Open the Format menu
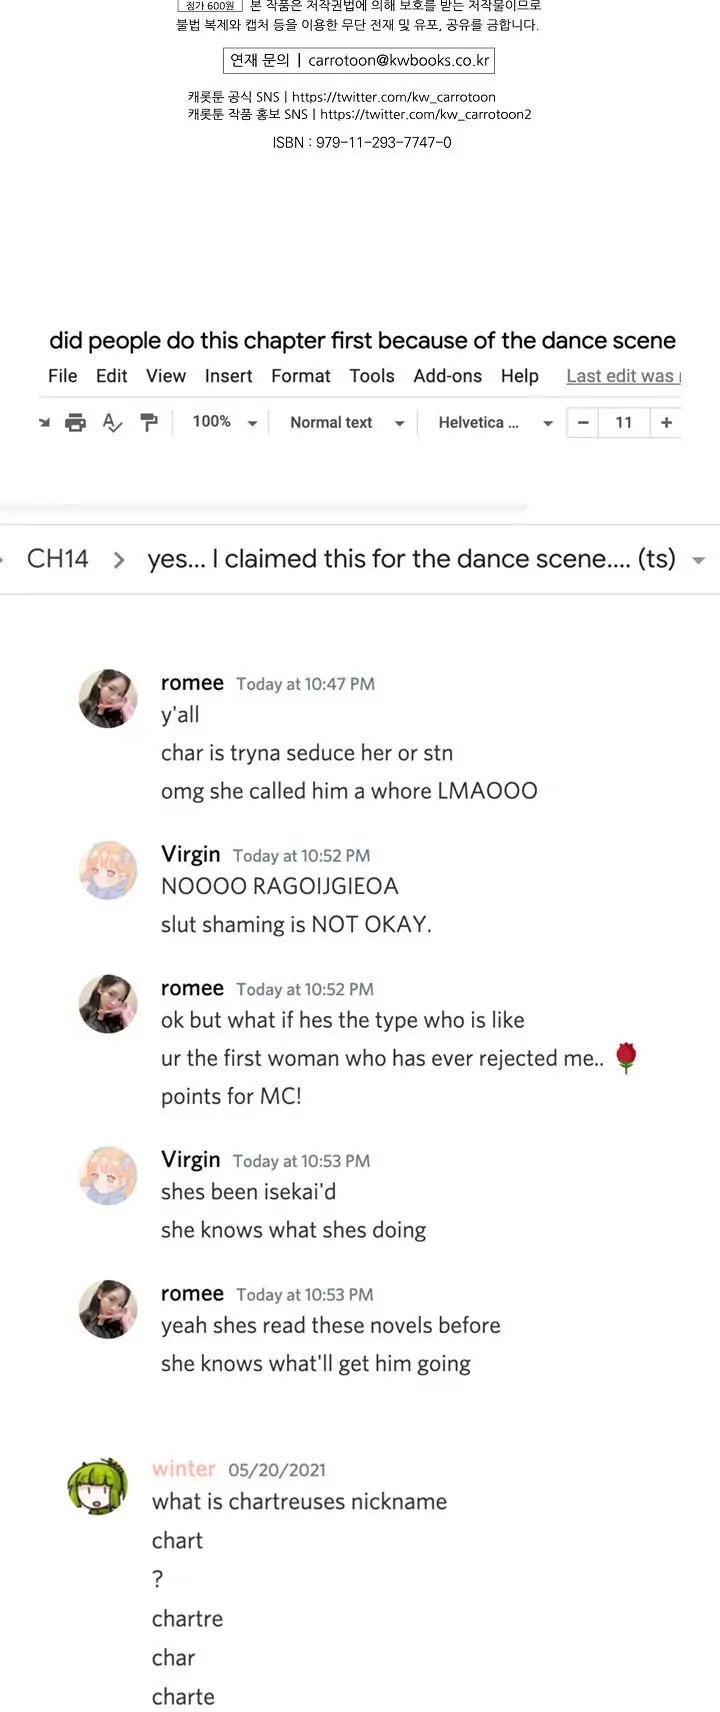Viewport: 720px width, 1712px height. (x=300, y=376)
